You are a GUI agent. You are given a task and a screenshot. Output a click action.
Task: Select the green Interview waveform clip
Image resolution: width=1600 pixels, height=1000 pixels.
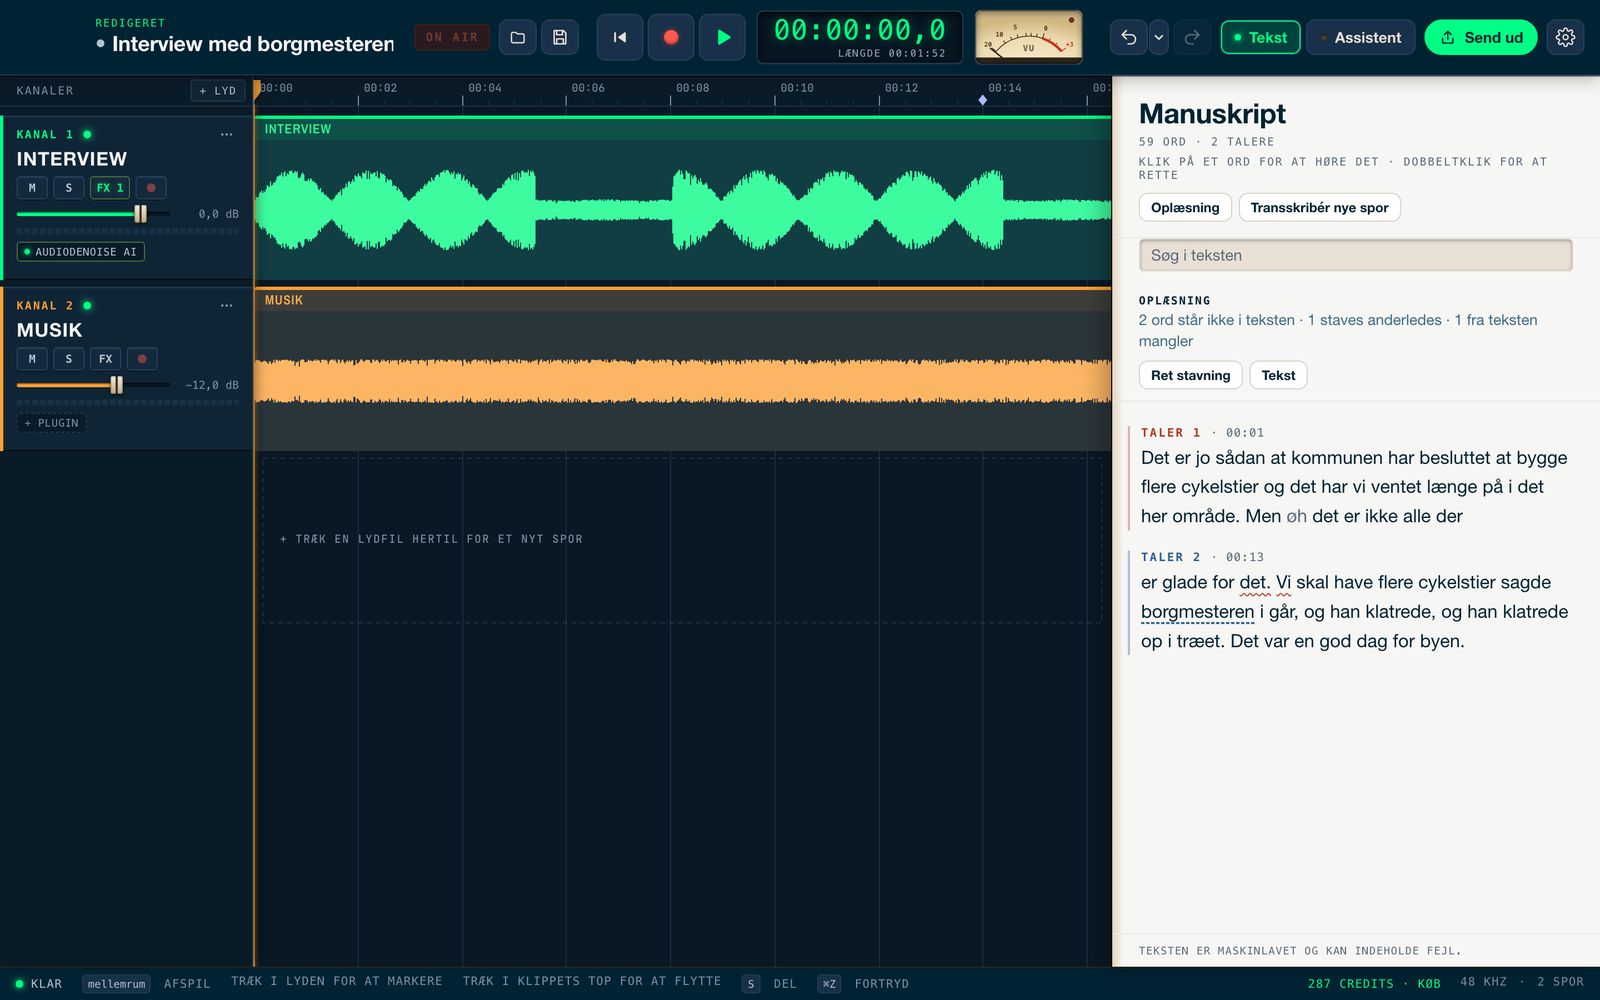pyautogui.click(x=683, y=198)
